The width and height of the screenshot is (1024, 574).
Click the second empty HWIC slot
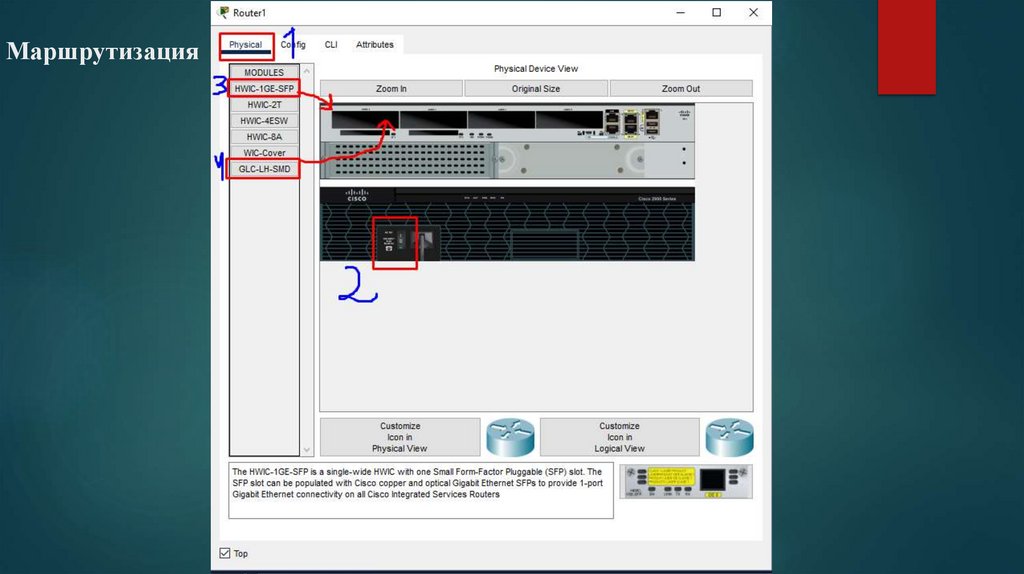tap(433, 120)
